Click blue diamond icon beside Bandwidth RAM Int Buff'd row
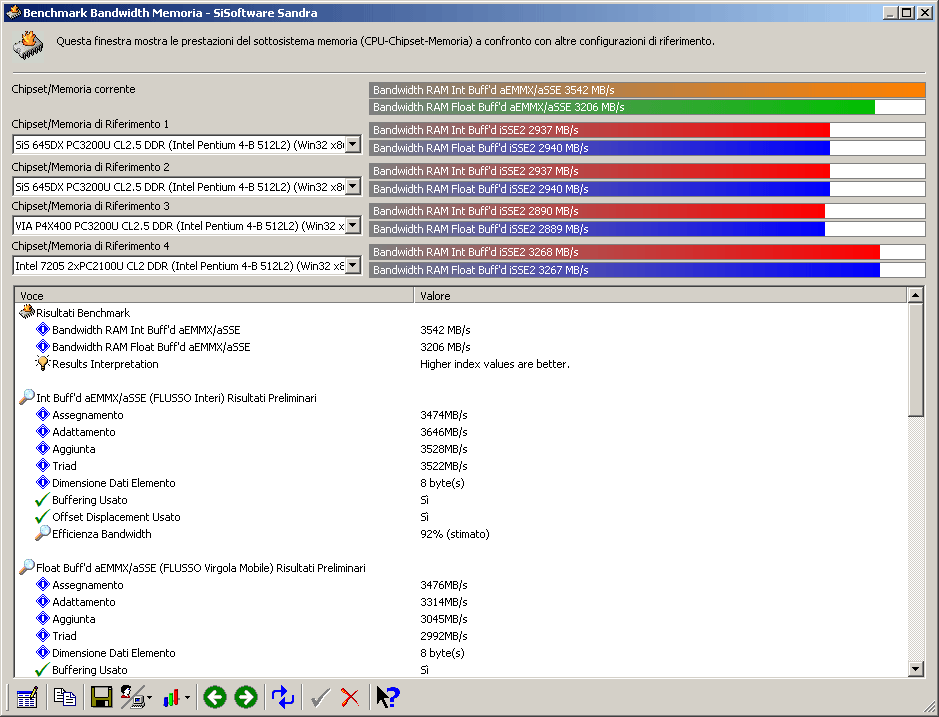Screen dimensions: 939x717 (x=43, y=329)
